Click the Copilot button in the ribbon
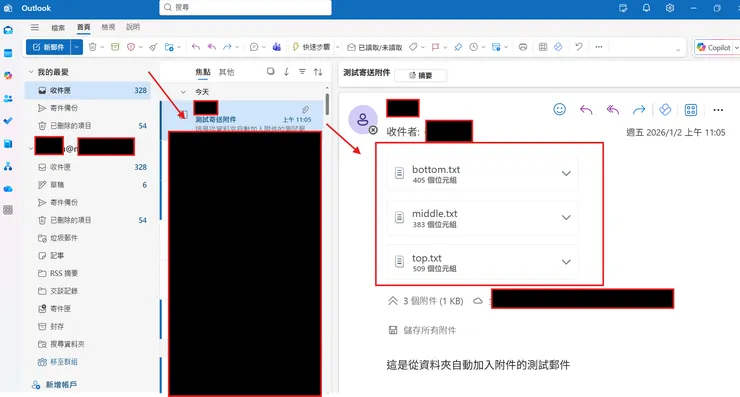 pyautogui.click(x=714, y=47)
